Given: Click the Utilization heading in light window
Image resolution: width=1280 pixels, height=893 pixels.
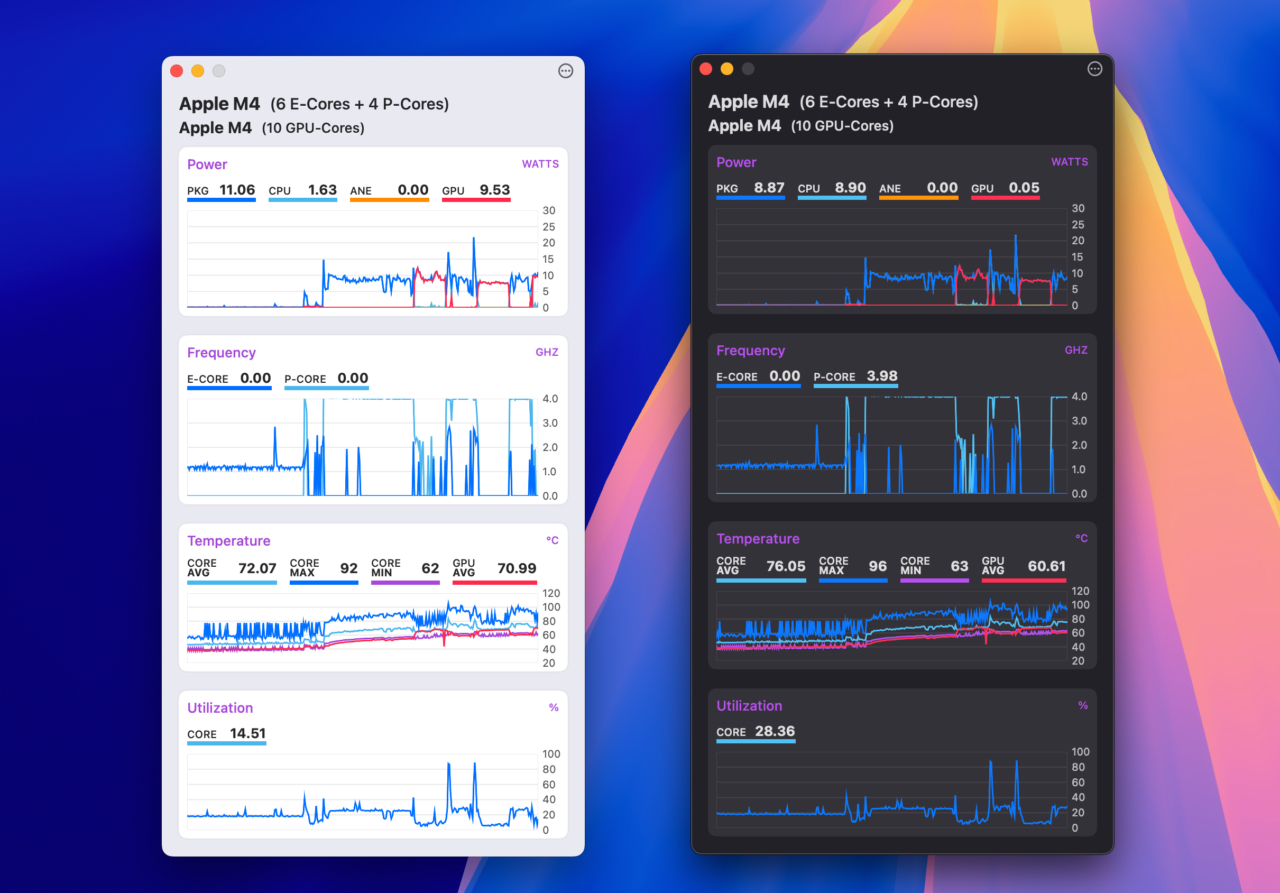Looking at the screenshot, I should [x=220, y=708].
